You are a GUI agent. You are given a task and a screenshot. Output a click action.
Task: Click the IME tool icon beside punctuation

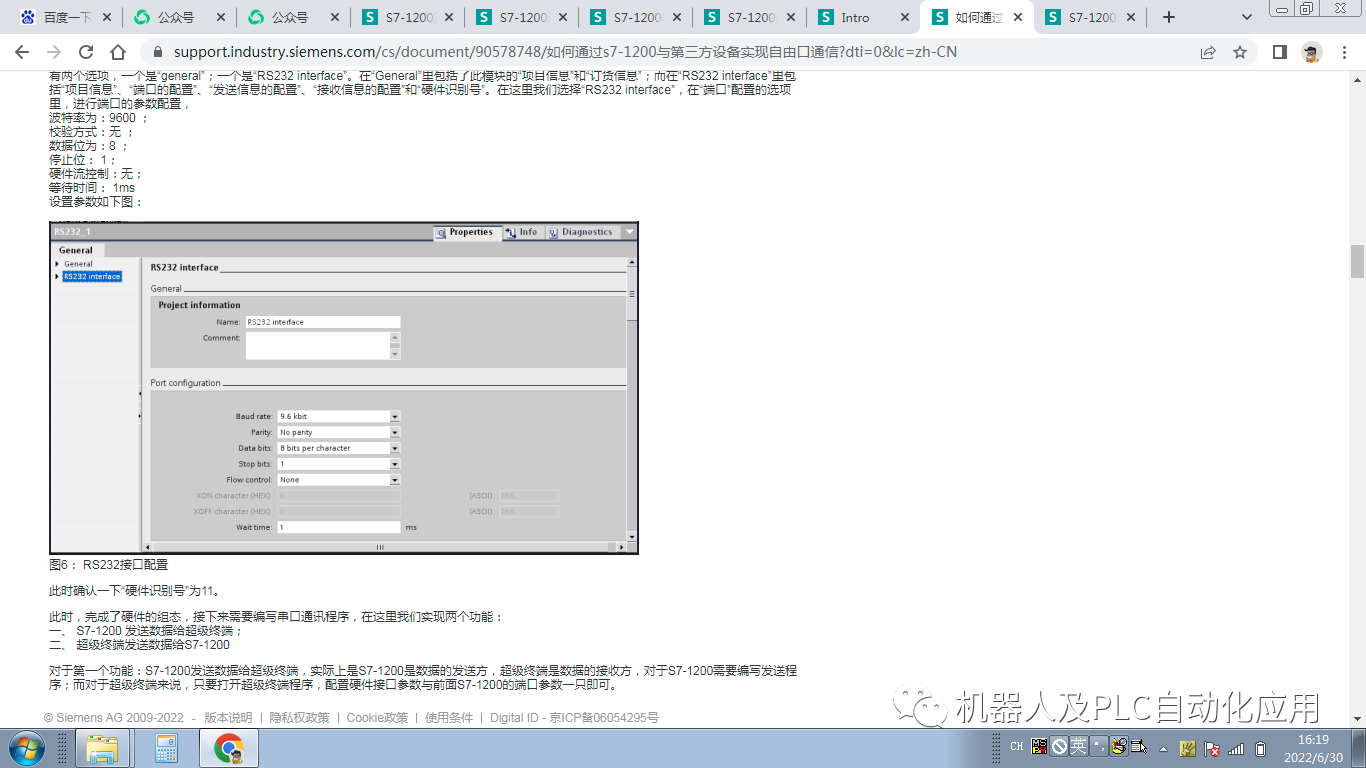point(1118,746)
